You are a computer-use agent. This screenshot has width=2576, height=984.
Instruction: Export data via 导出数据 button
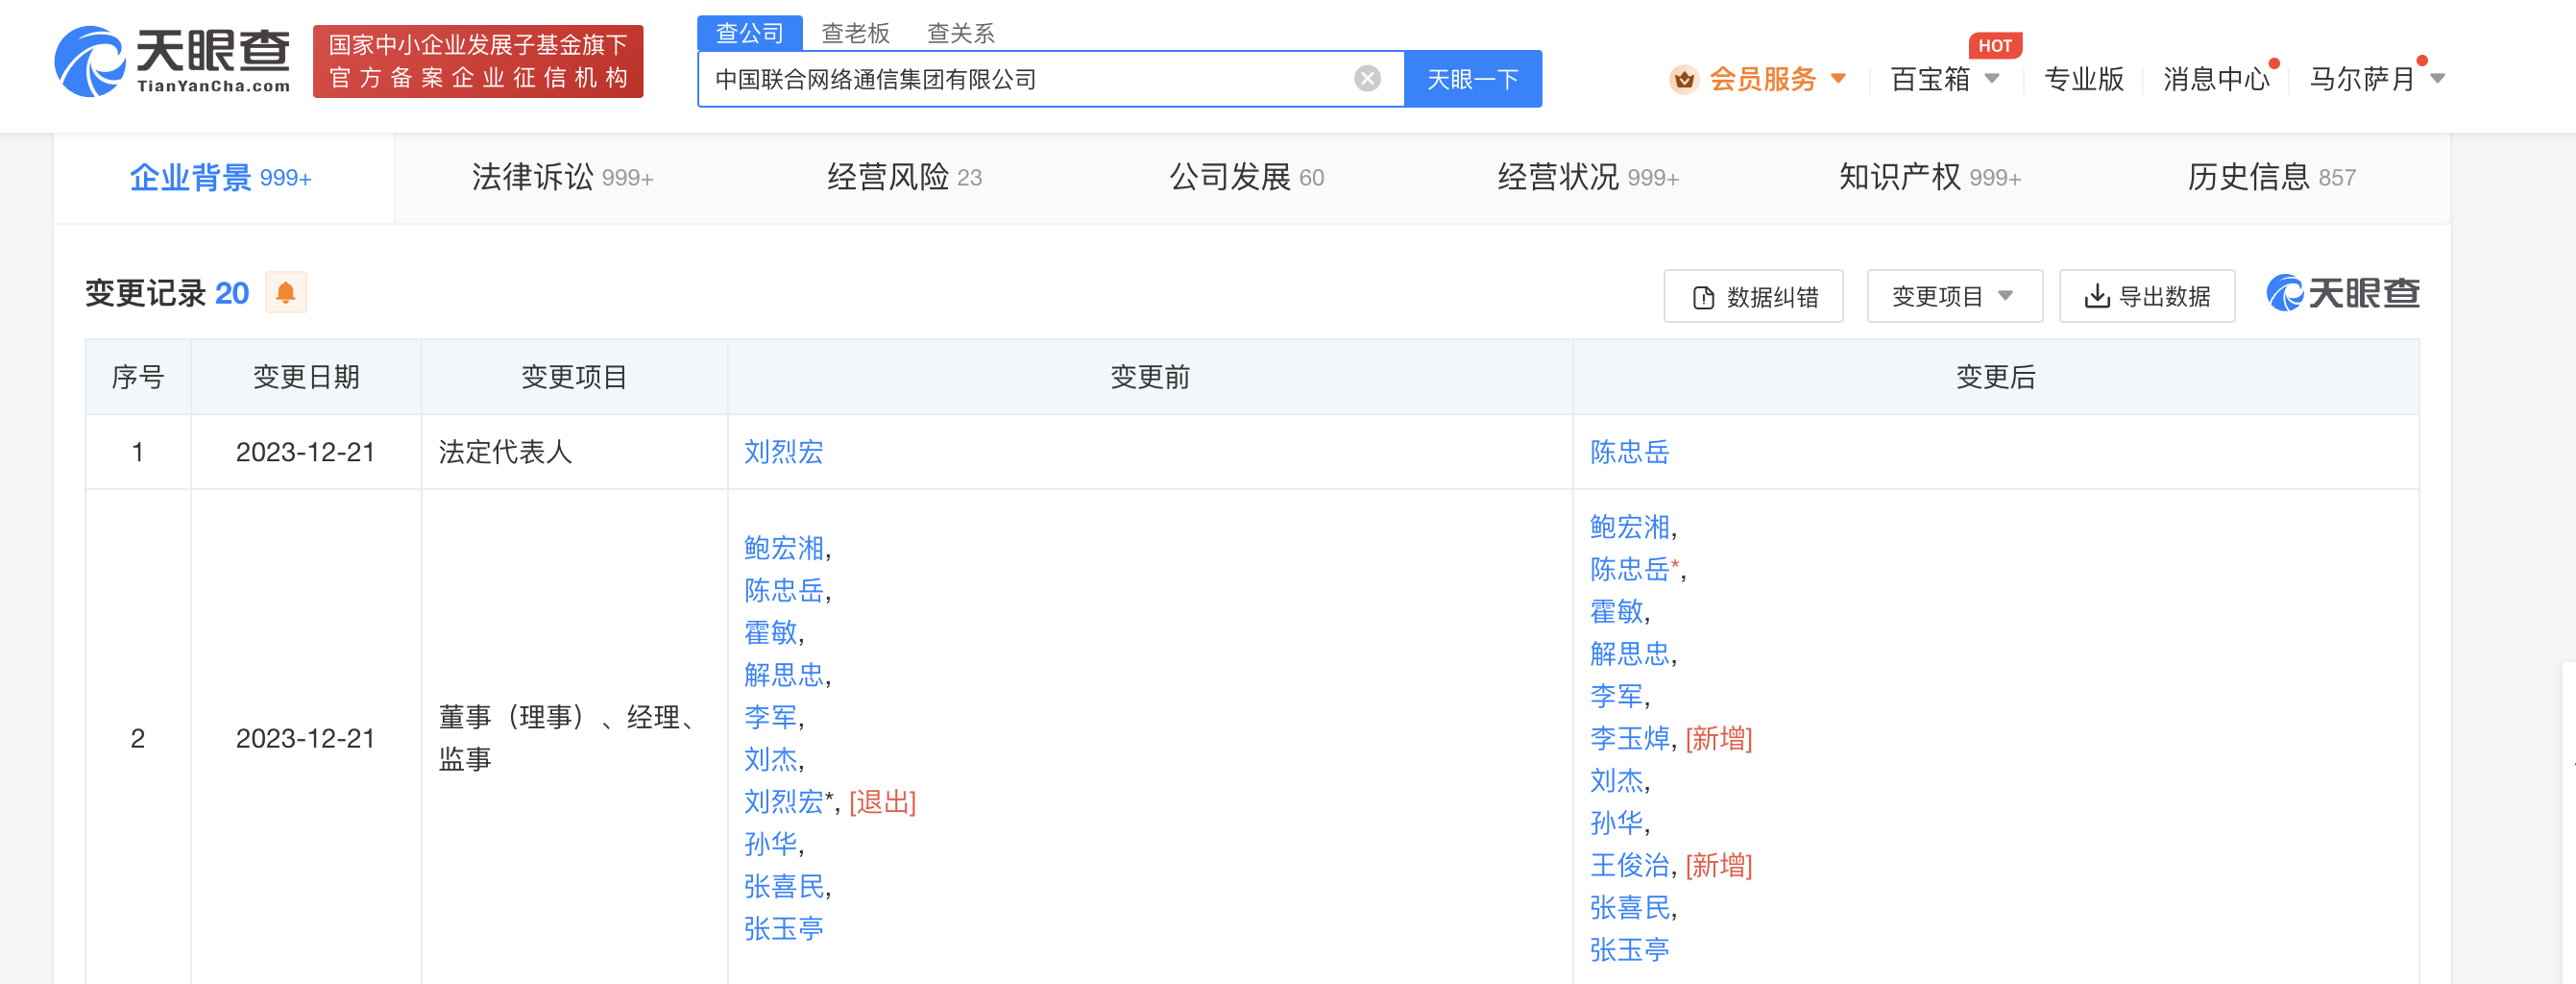point(2146,297)
